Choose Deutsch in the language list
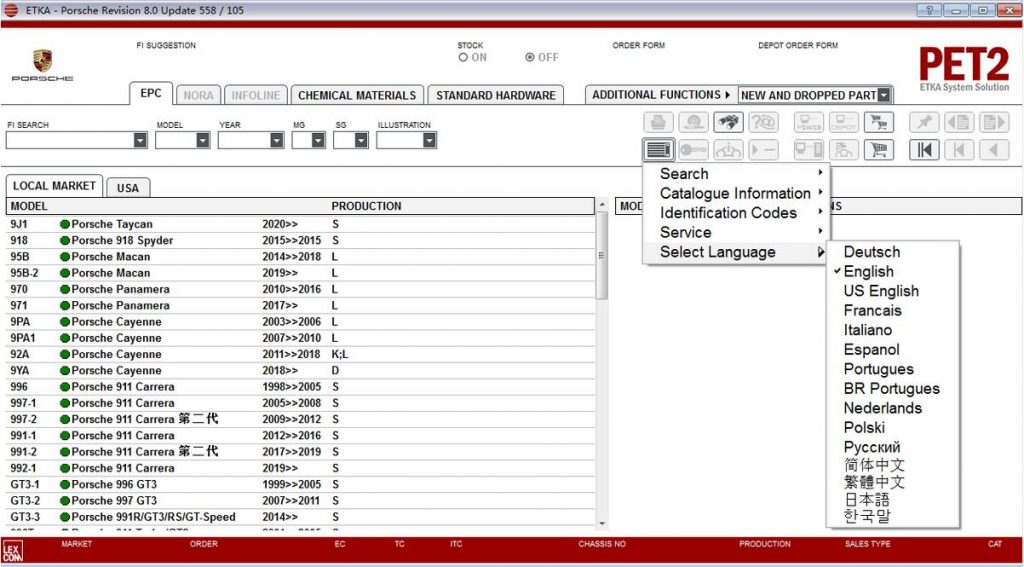The width and height of the screenshot is (1024, 567). coord(871,252)
